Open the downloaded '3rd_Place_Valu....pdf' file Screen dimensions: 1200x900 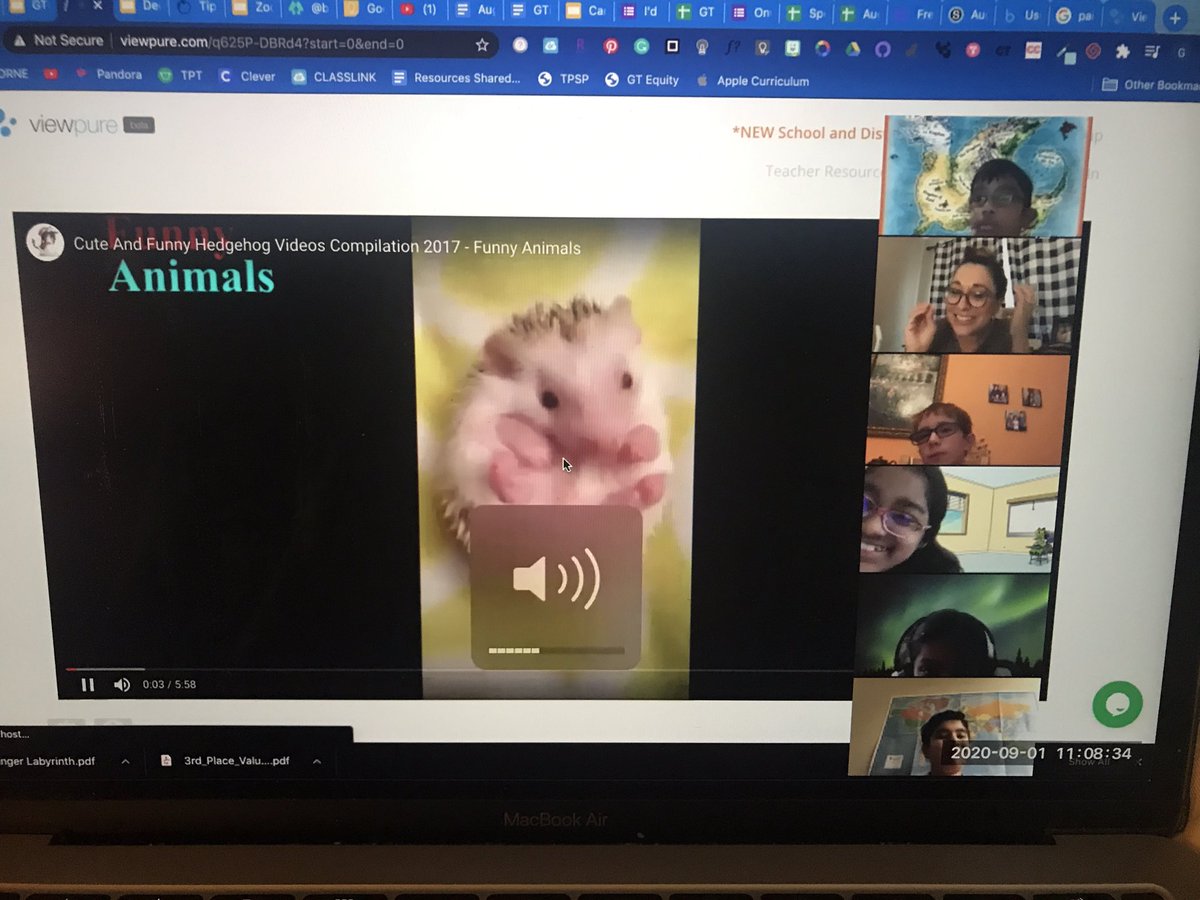(227, 761)
